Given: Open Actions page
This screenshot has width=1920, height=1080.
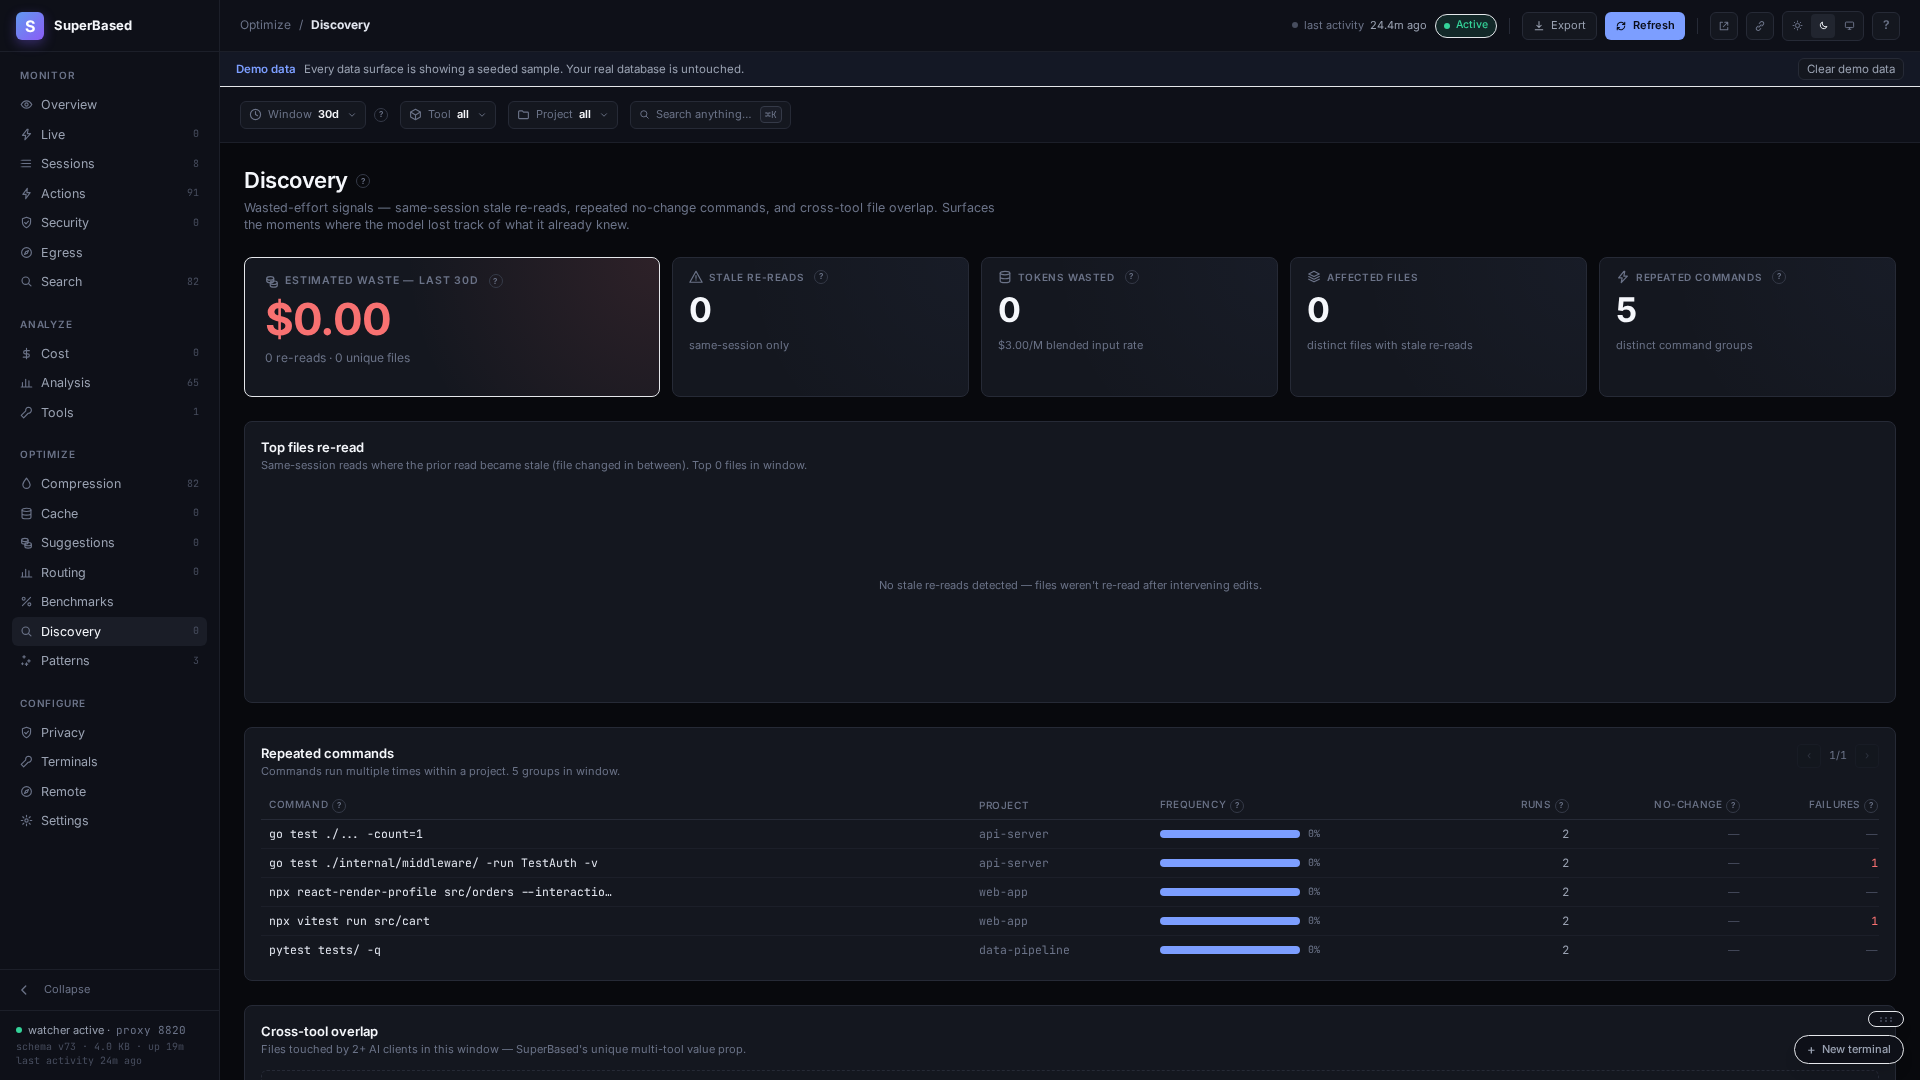Looking at the screenshot, I should click(x=109, y=194).
